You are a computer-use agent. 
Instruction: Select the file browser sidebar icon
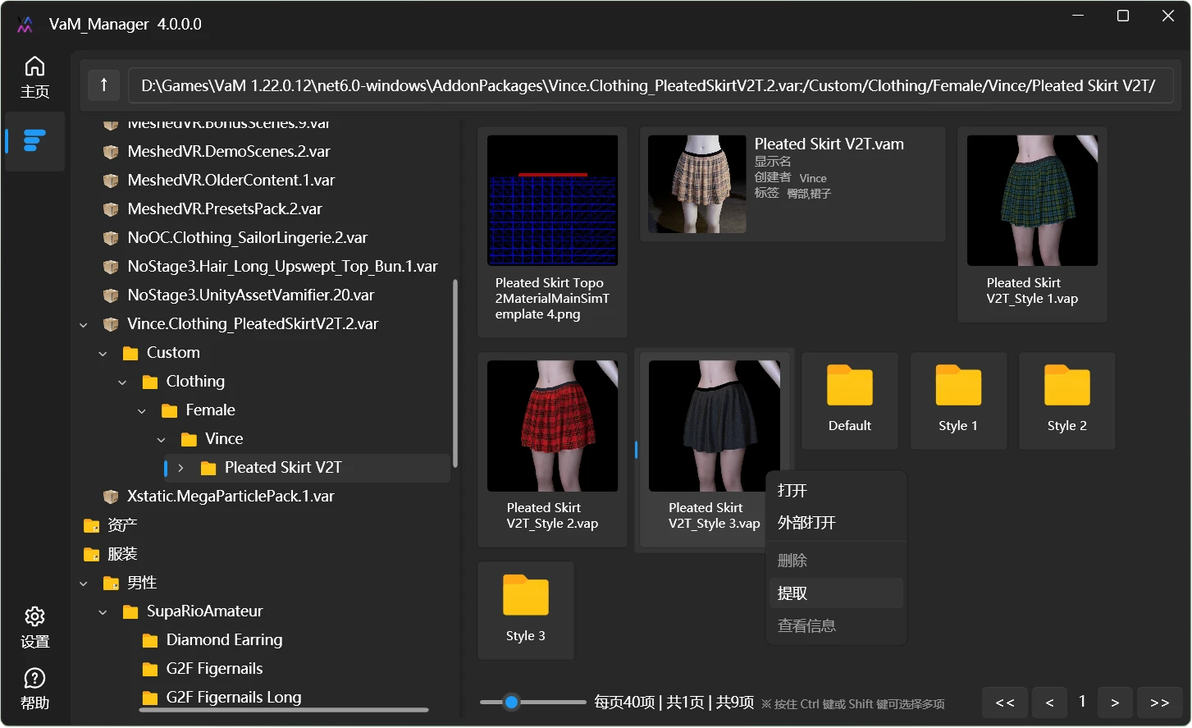(x=34, y=141)
